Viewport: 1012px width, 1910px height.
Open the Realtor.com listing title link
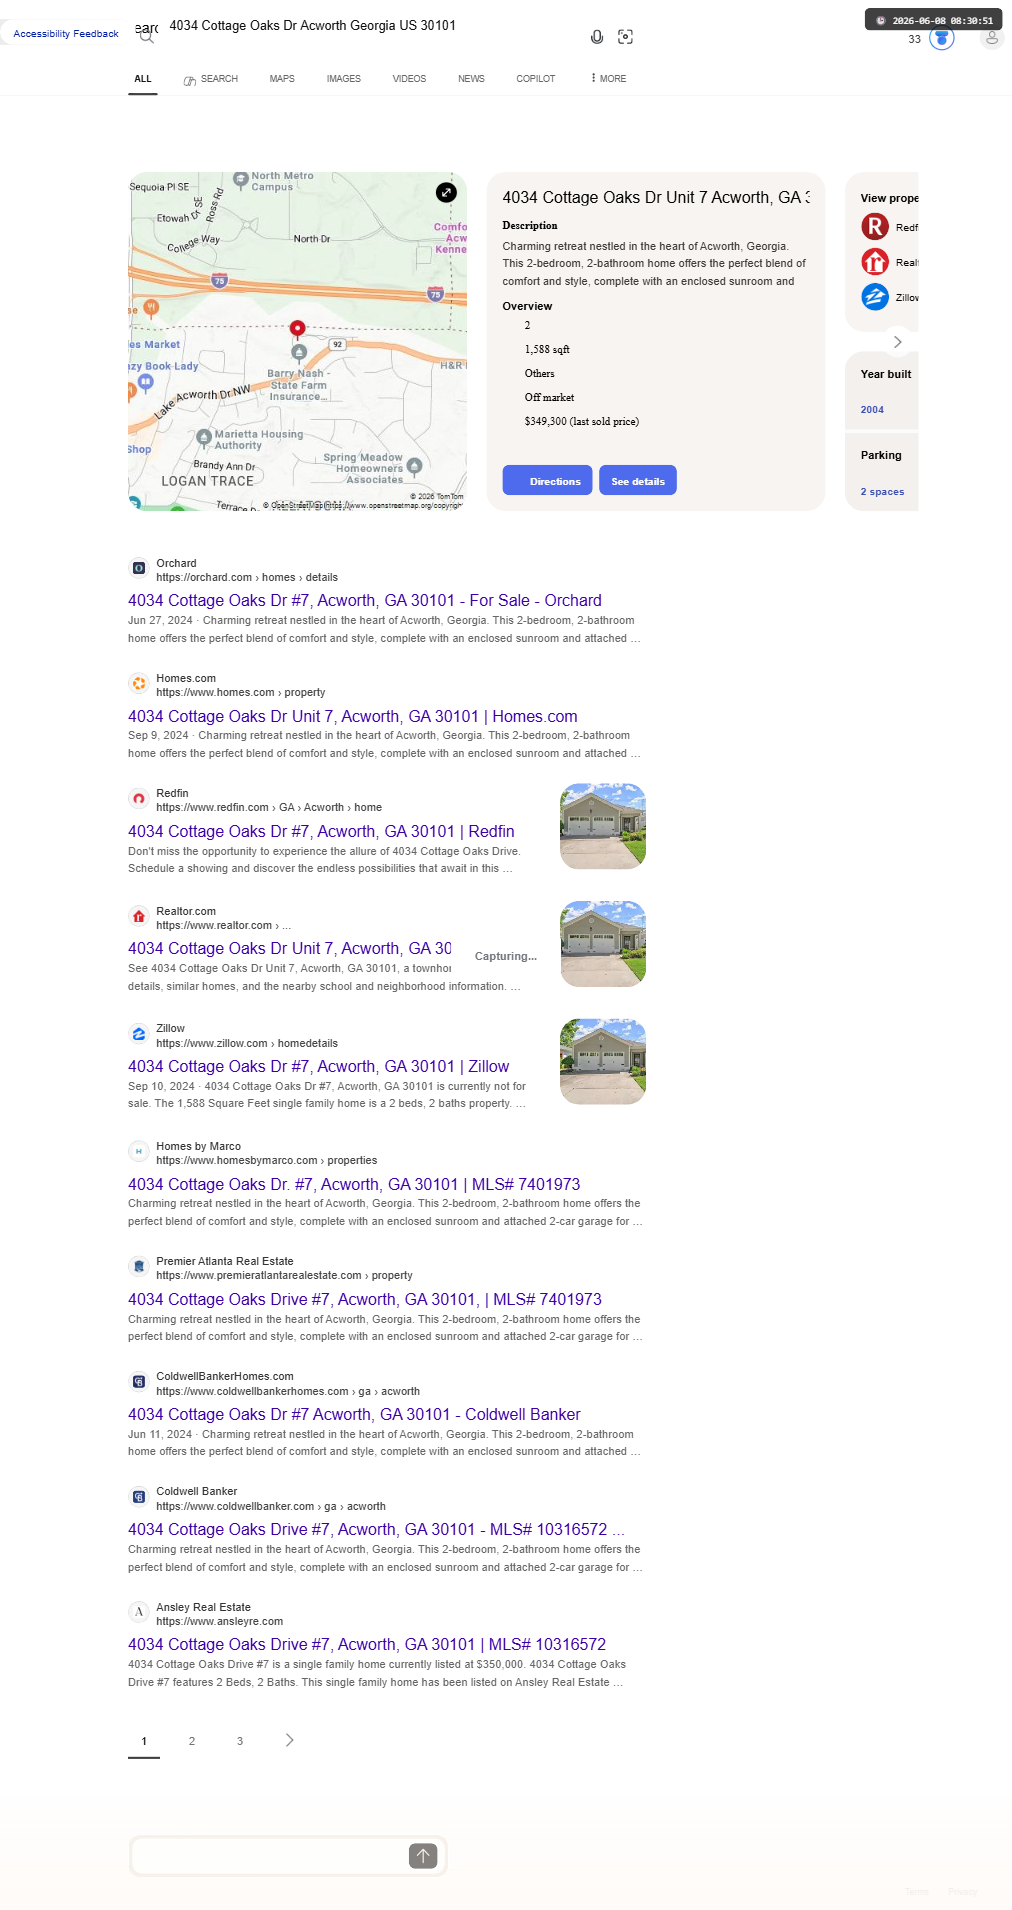click(290, 948)
